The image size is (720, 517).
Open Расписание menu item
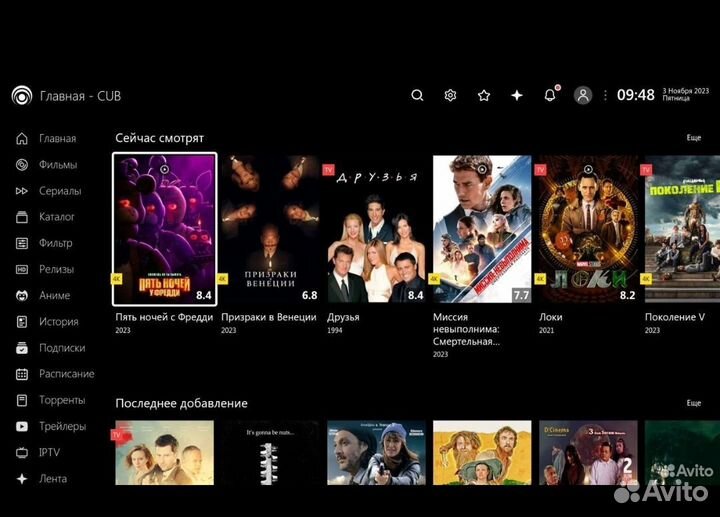pyautogui.click(x=67, y=374)
